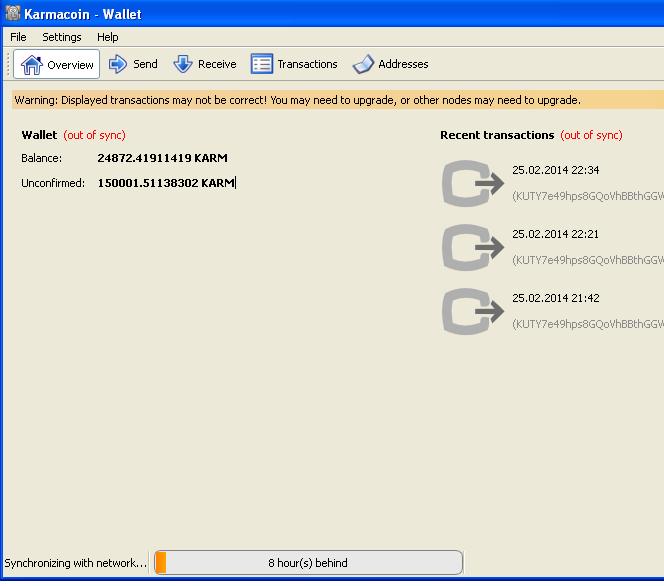Viewport: 664px width, 586px height.
Task: Open the Help menu
Action: [107, 37]
